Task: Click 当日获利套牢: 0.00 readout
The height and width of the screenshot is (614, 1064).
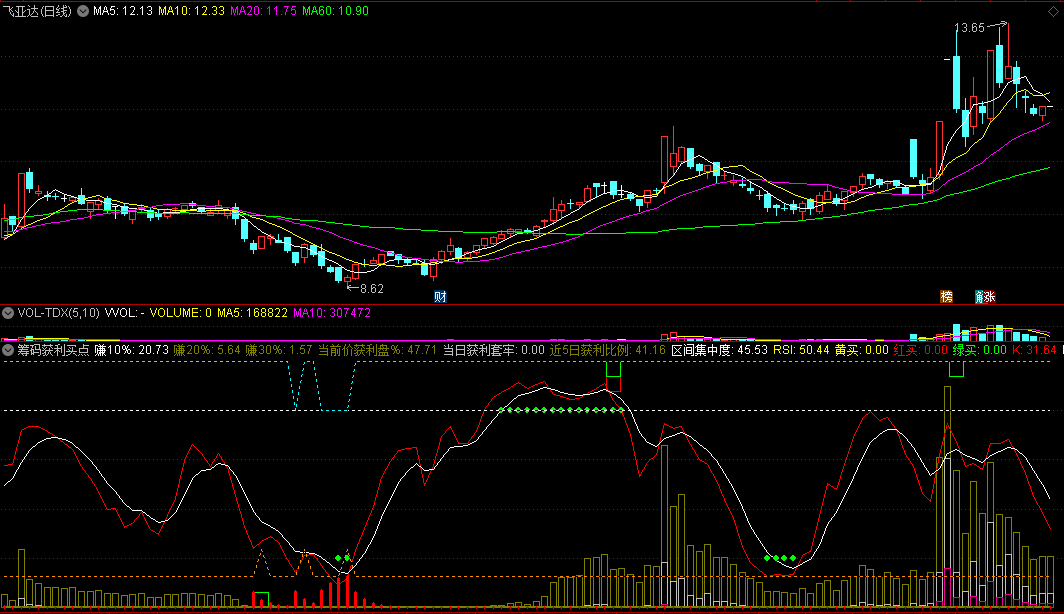Action: point(494,350)
